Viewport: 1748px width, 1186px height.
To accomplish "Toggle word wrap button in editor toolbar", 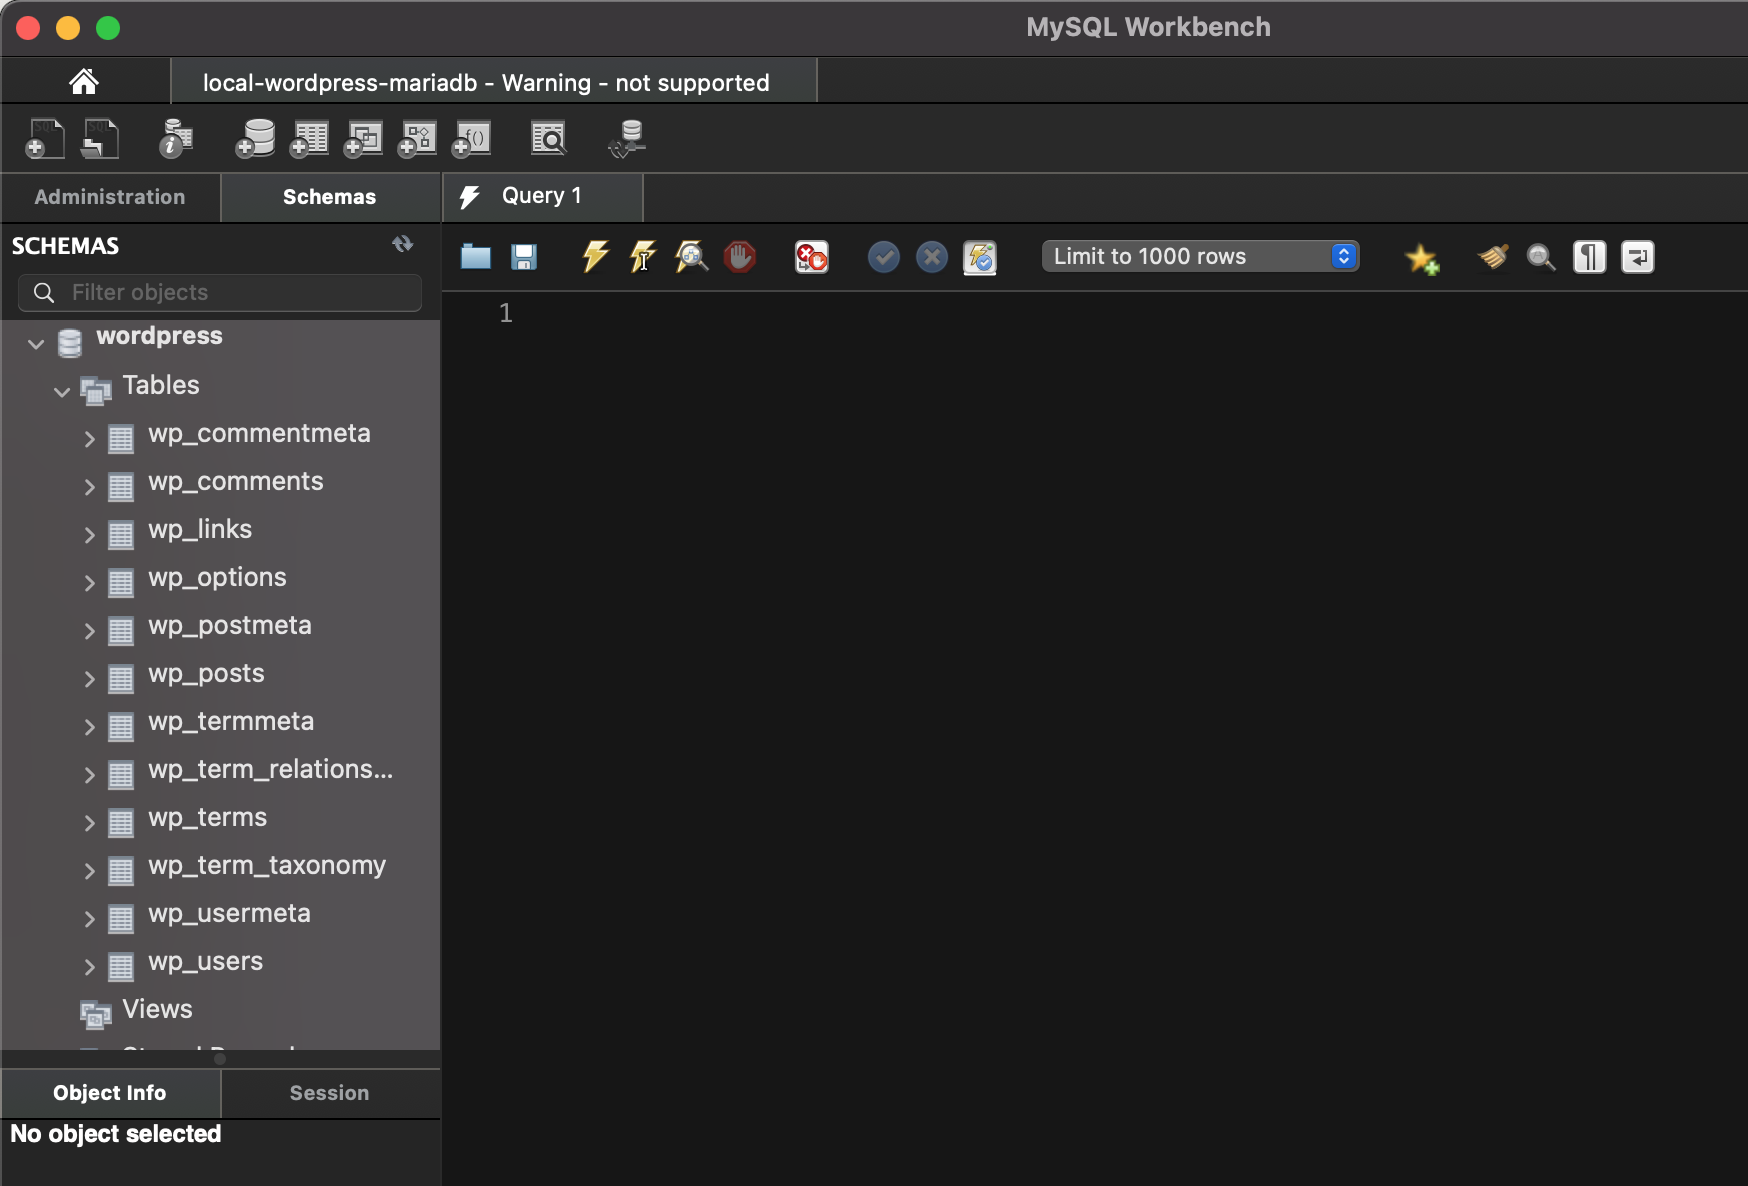I will (x=1637, y=257).
